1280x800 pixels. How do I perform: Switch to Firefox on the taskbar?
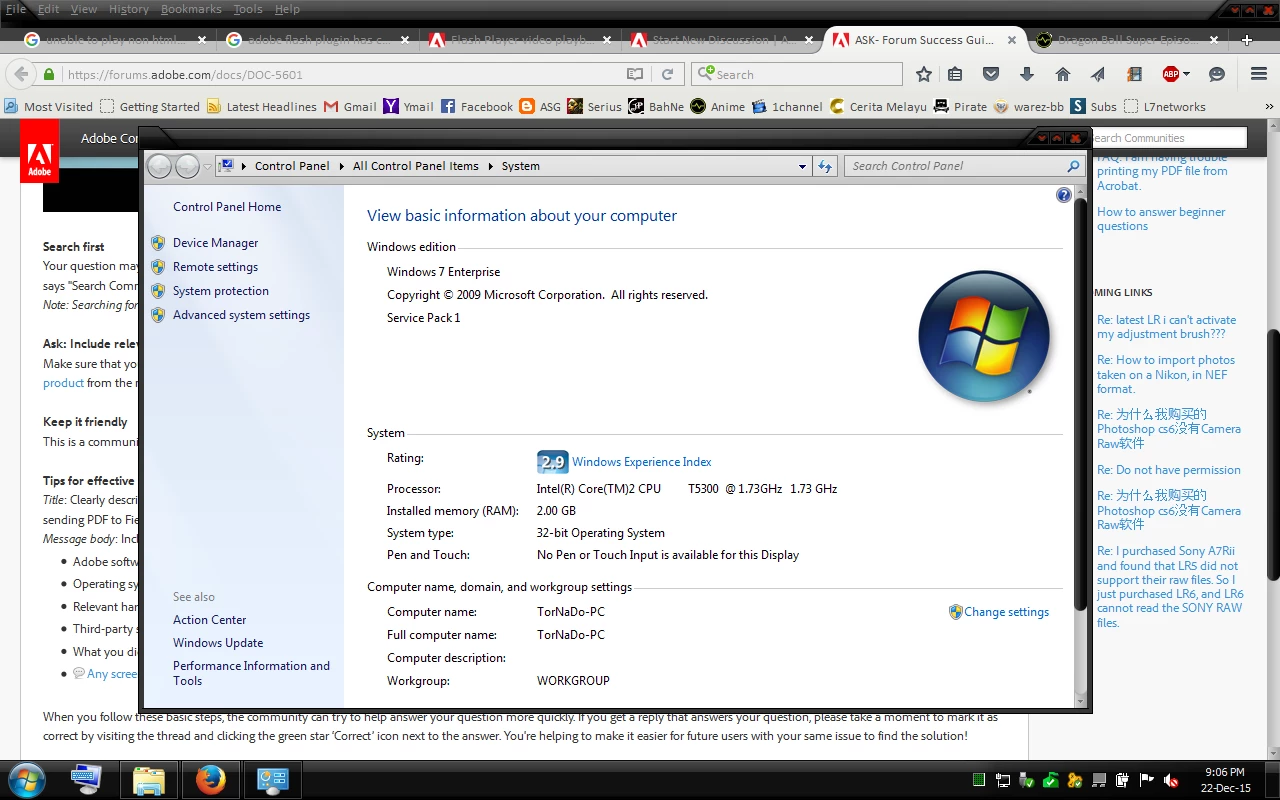click(210, 780)
